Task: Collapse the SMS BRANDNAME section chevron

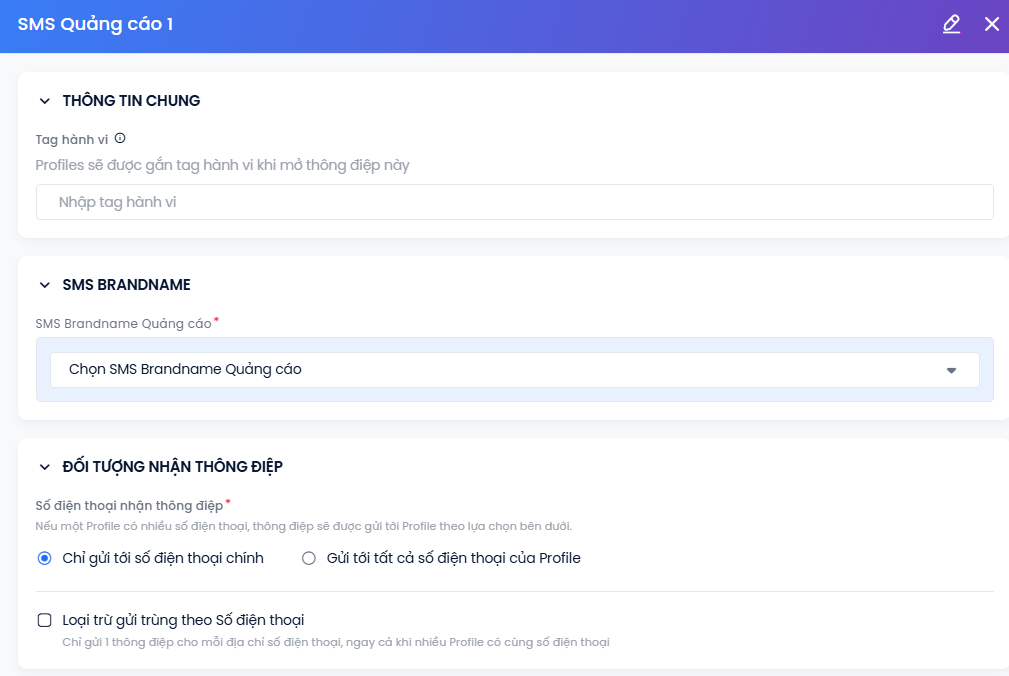Action: pyautogui.click(x=44, y=285)
